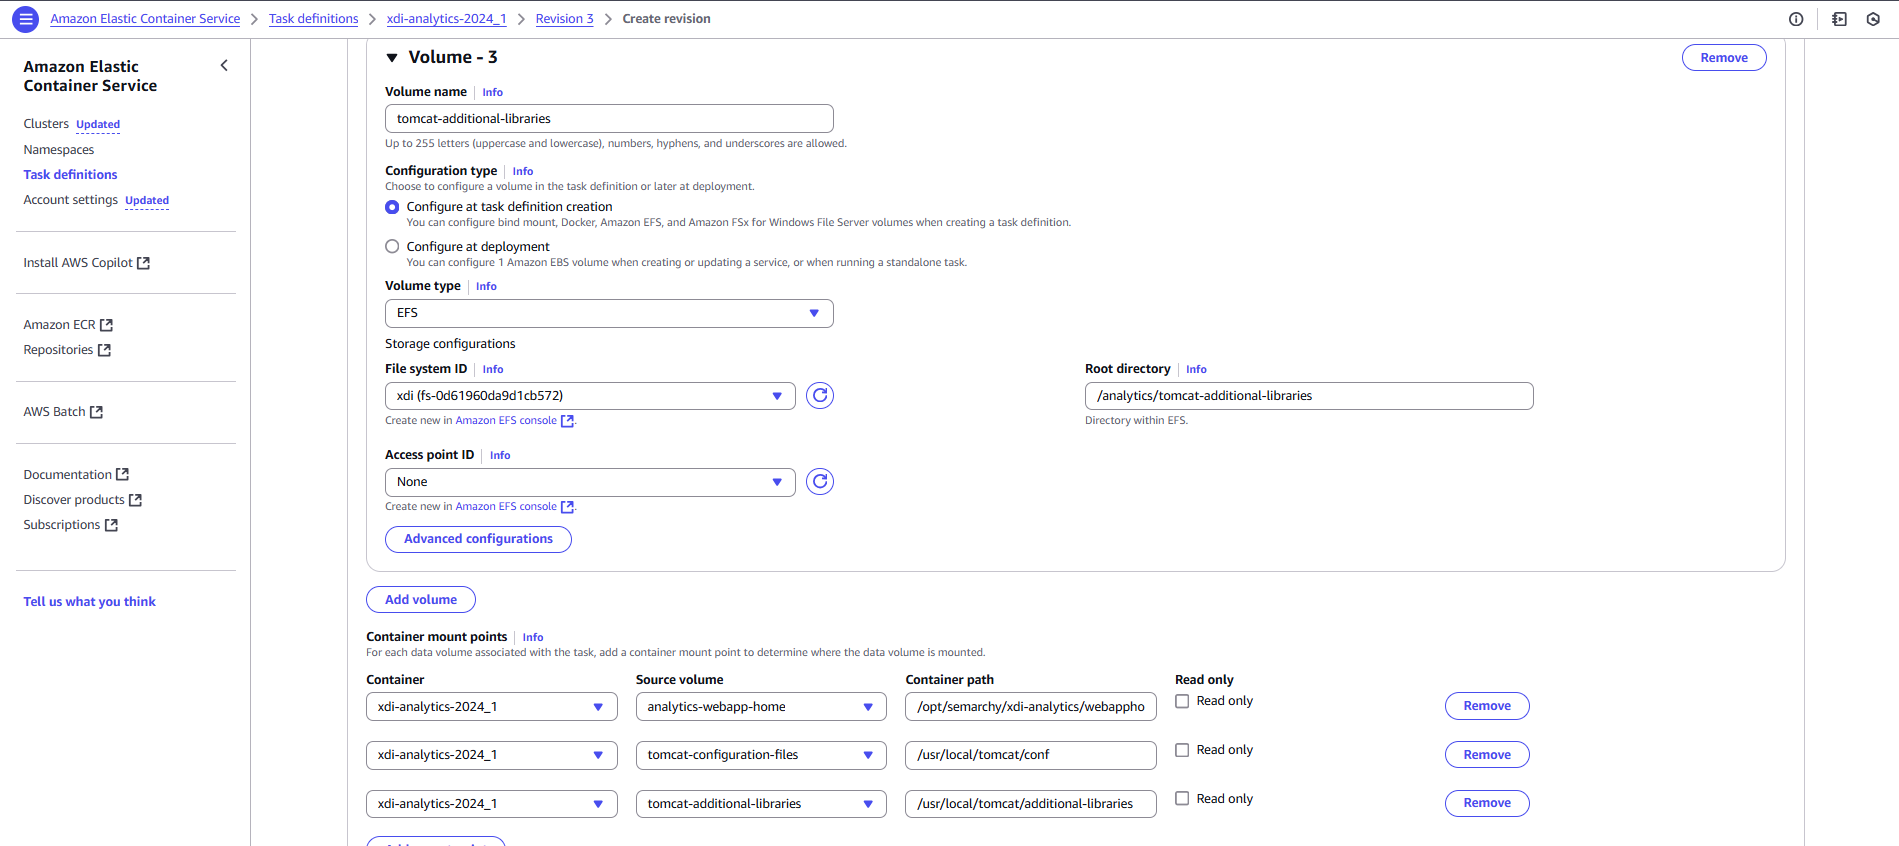Click container path field /usr/local/tomcat/conf
The image size is (1899, 846).
tap(1031, 755)
